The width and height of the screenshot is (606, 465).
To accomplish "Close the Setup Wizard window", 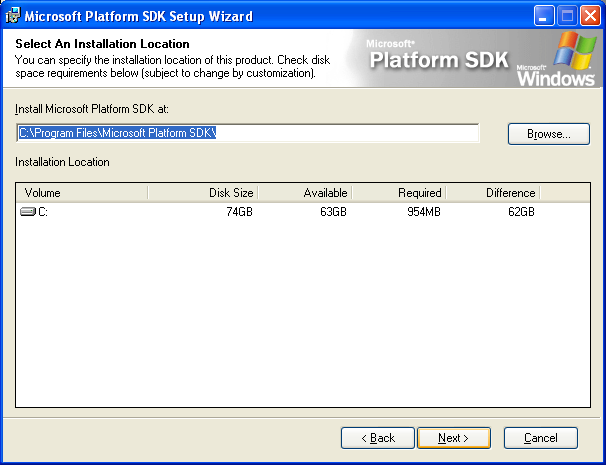I will pos(591,16).
